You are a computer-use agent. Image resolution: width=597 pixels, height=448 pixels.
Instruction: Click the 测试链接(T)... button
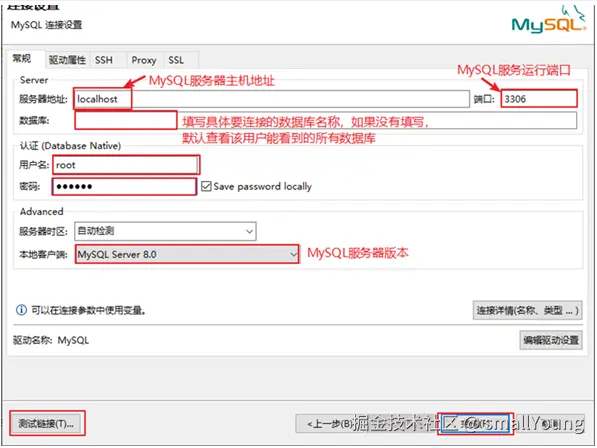46,423
